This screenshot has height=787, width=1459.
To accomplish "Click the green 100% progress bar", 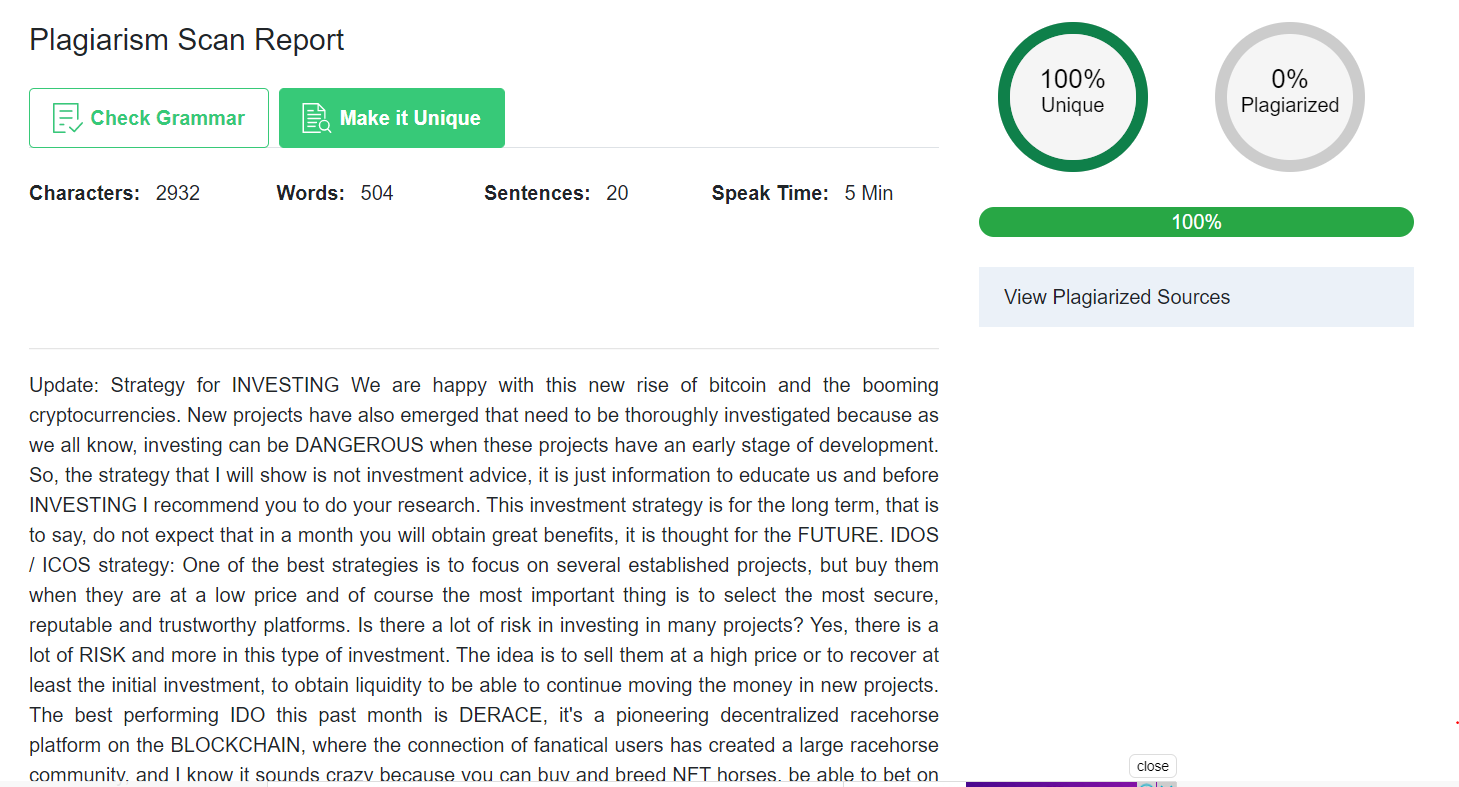I will tap(1196, 222).
